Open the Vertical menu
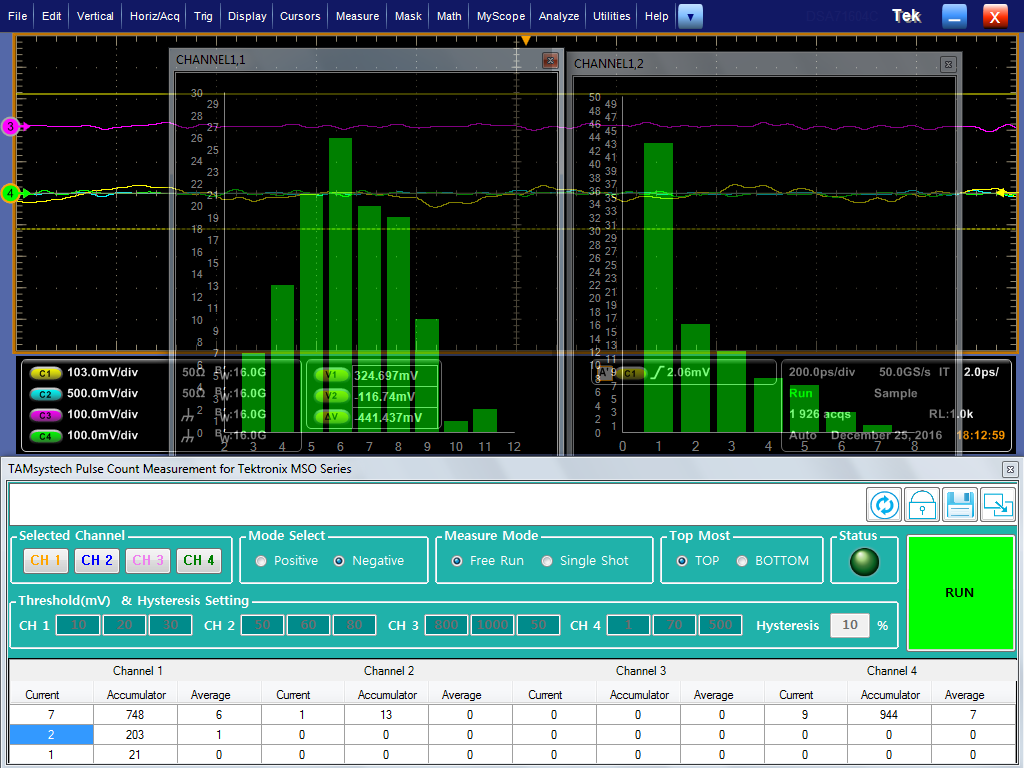Viewport: 1024px width, 768px height. click(95, 16)
